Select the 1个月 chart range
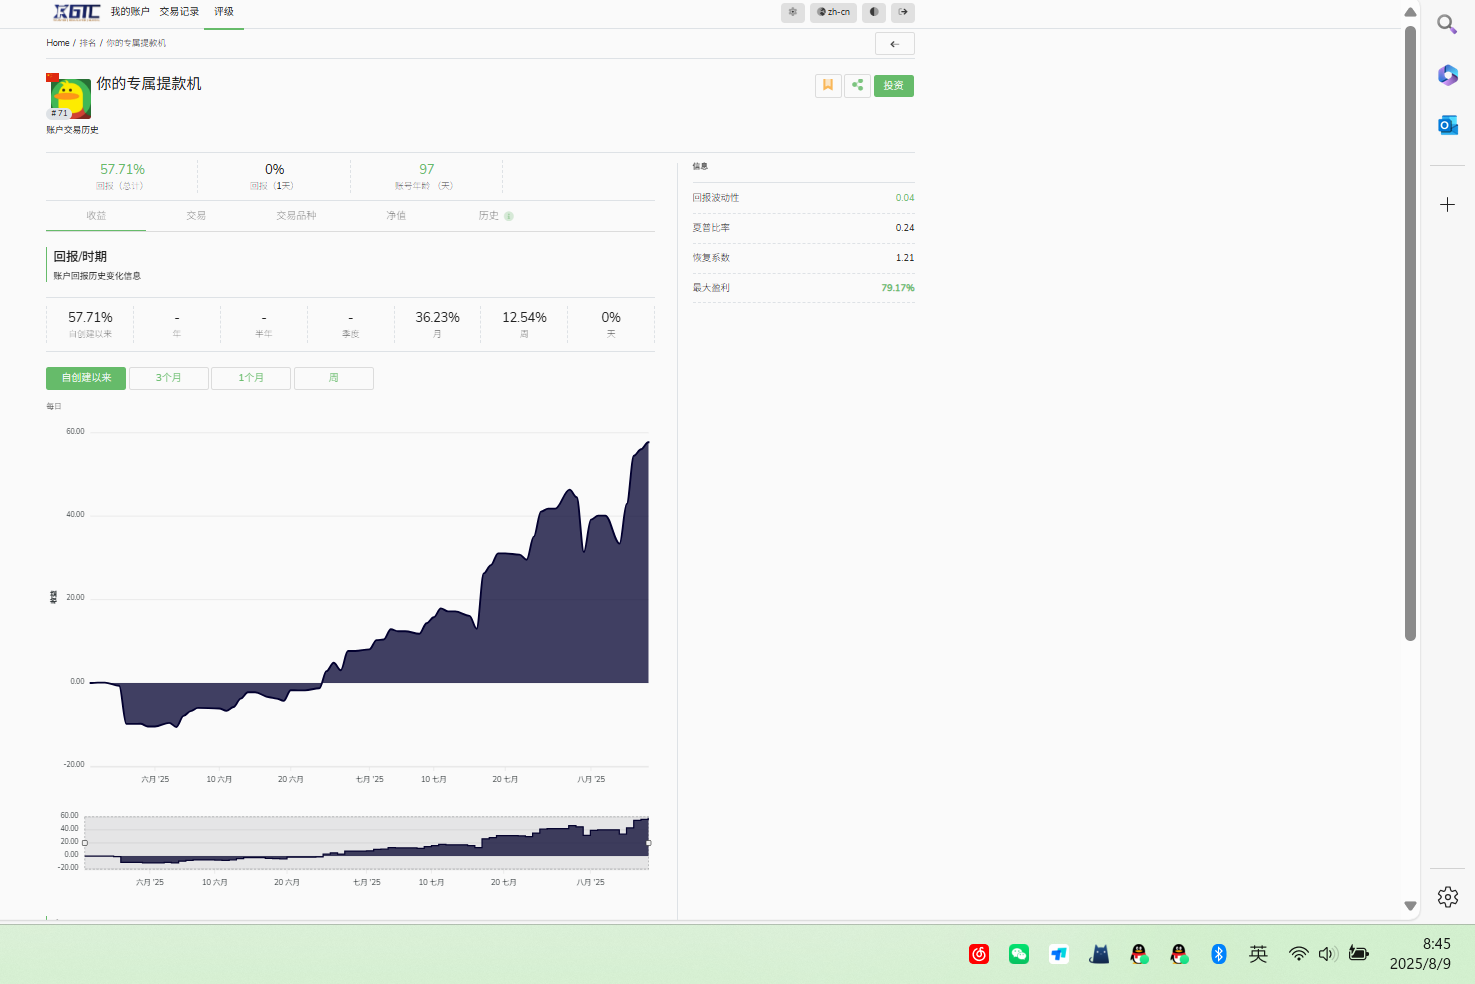 pos(251,378)
